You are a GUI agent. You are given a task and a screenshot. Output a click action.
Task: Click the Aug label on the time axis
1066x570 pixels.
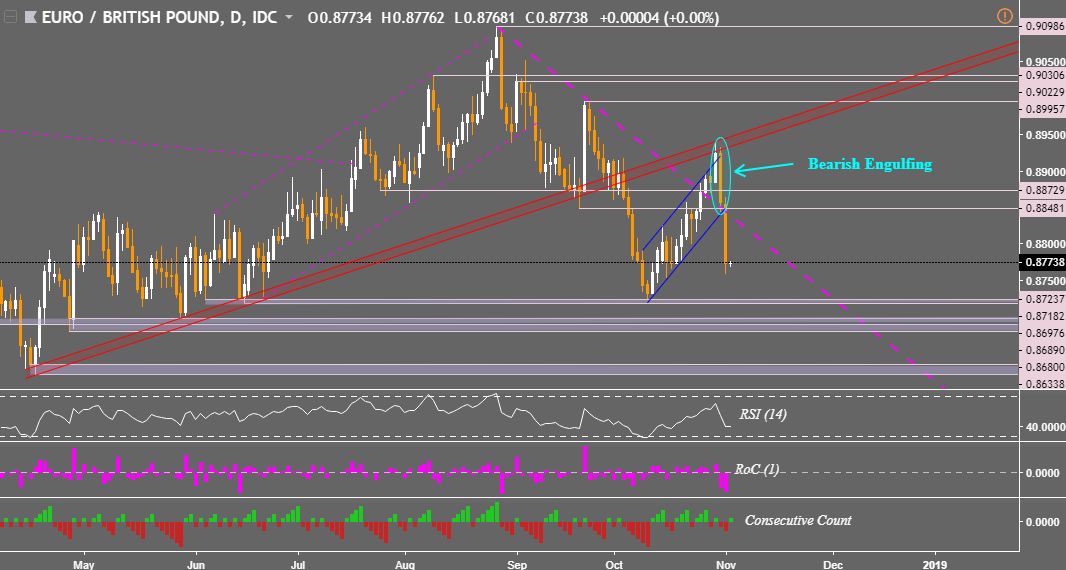pos(405,565)
